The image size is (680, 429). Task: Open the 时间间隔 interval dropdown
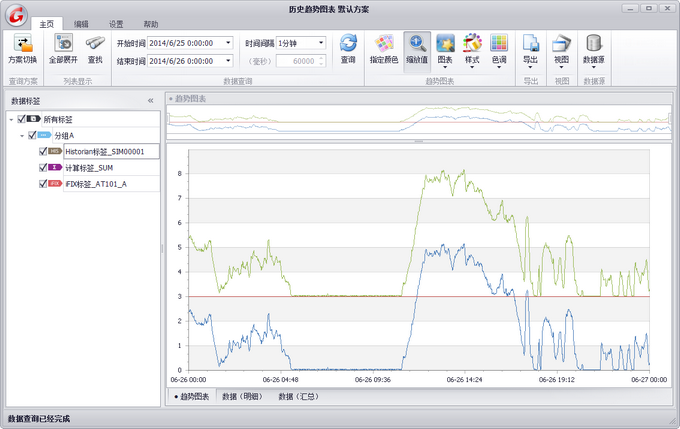tap(321, 43)
